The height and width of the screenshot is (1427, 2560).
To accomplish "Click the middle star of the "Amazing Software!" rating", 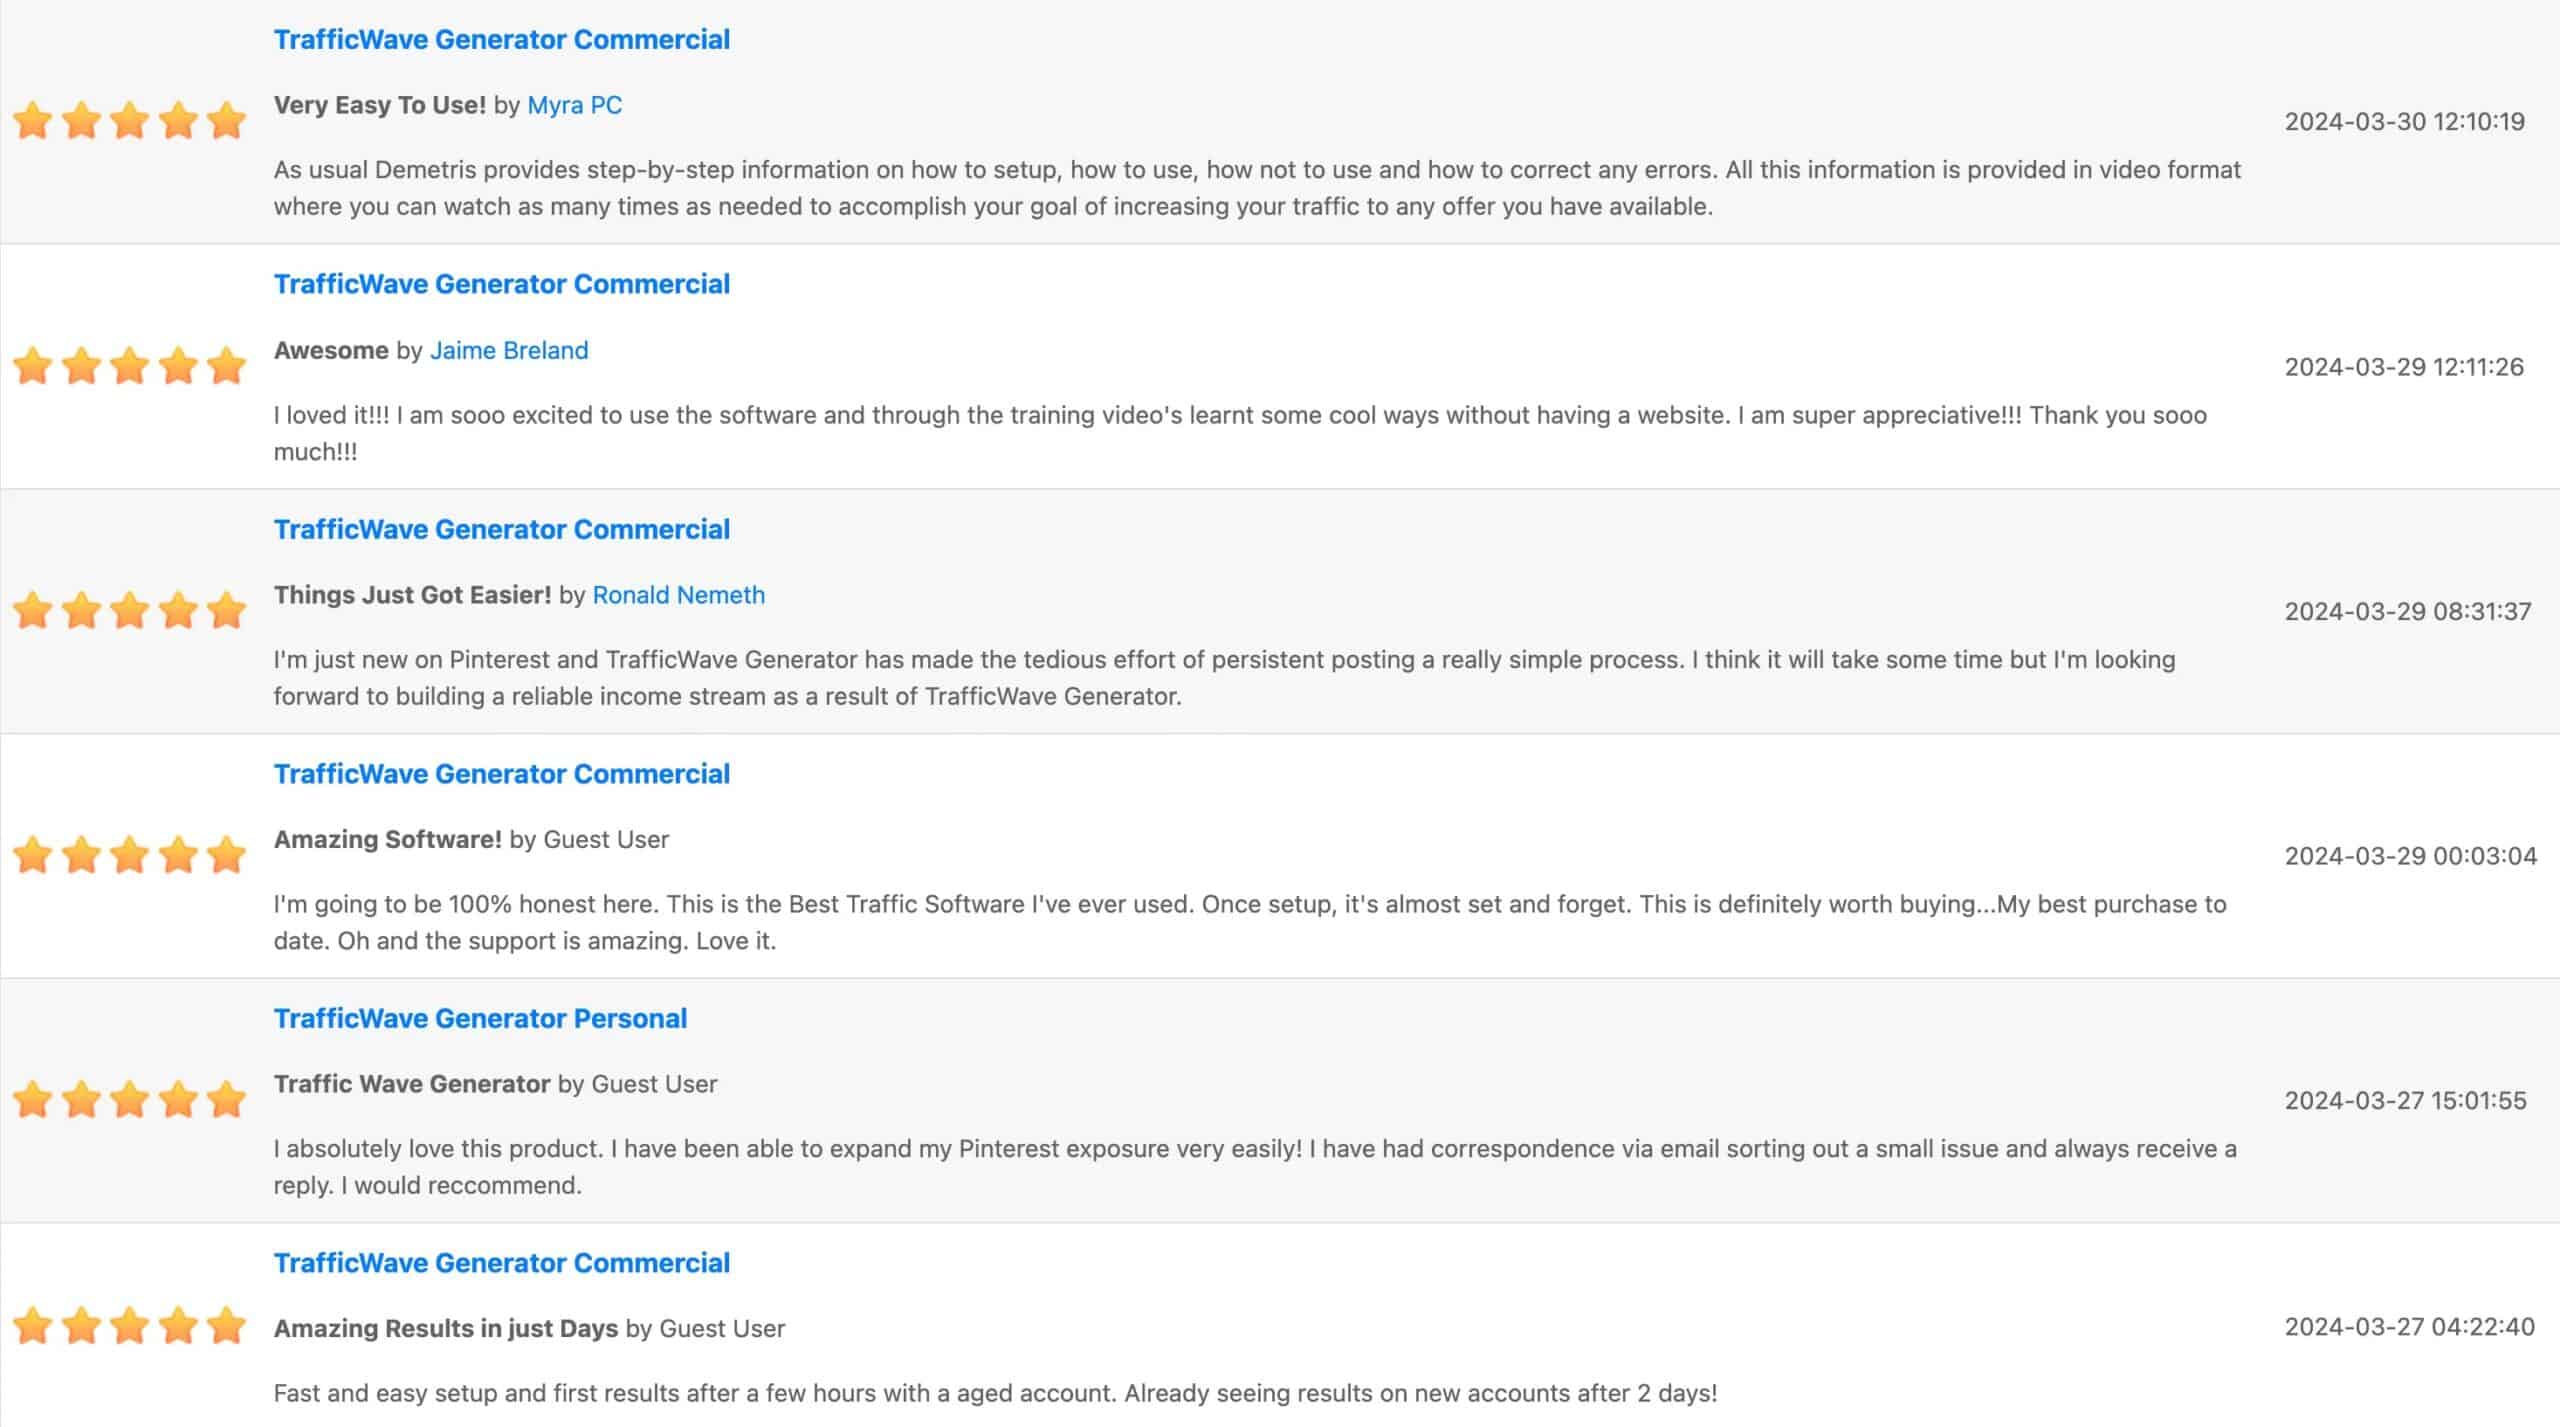I will [129, 856].
